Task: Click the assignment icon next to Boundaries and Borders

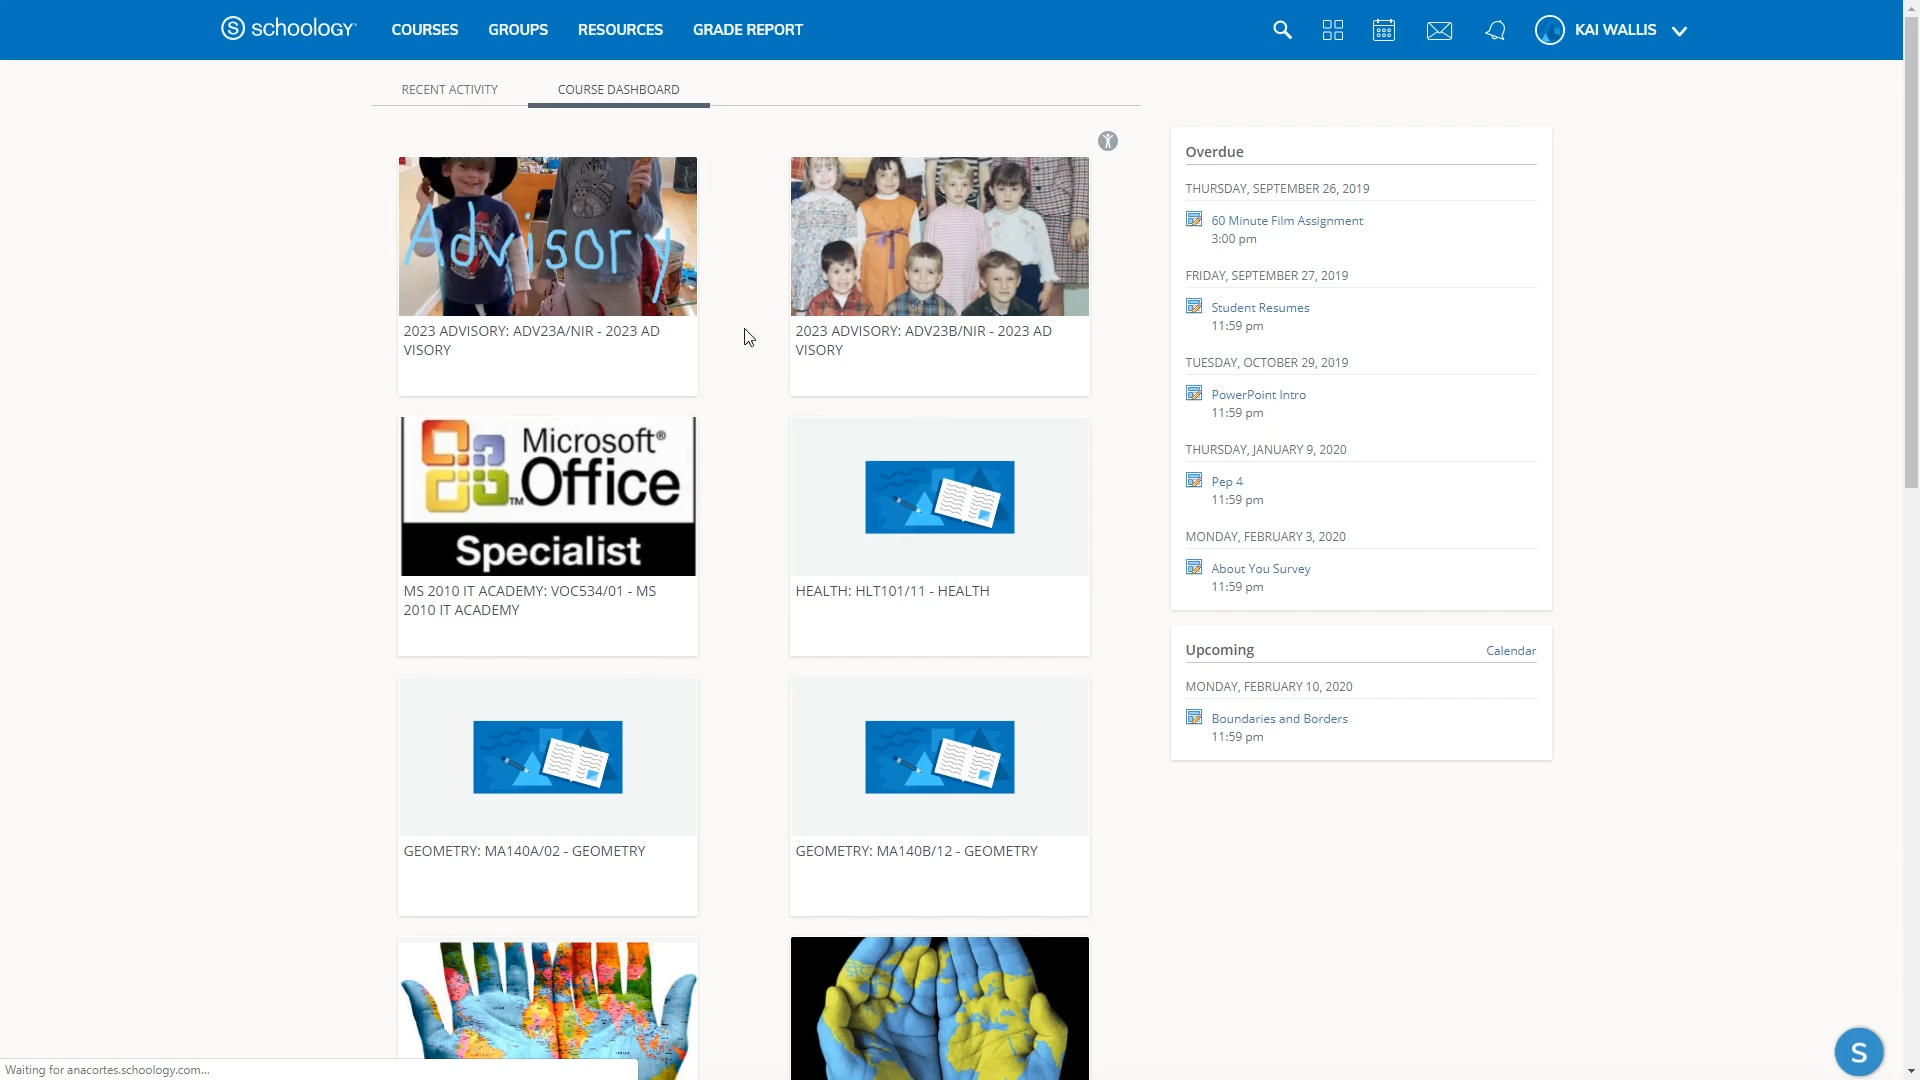Action: coord(1194,716)
